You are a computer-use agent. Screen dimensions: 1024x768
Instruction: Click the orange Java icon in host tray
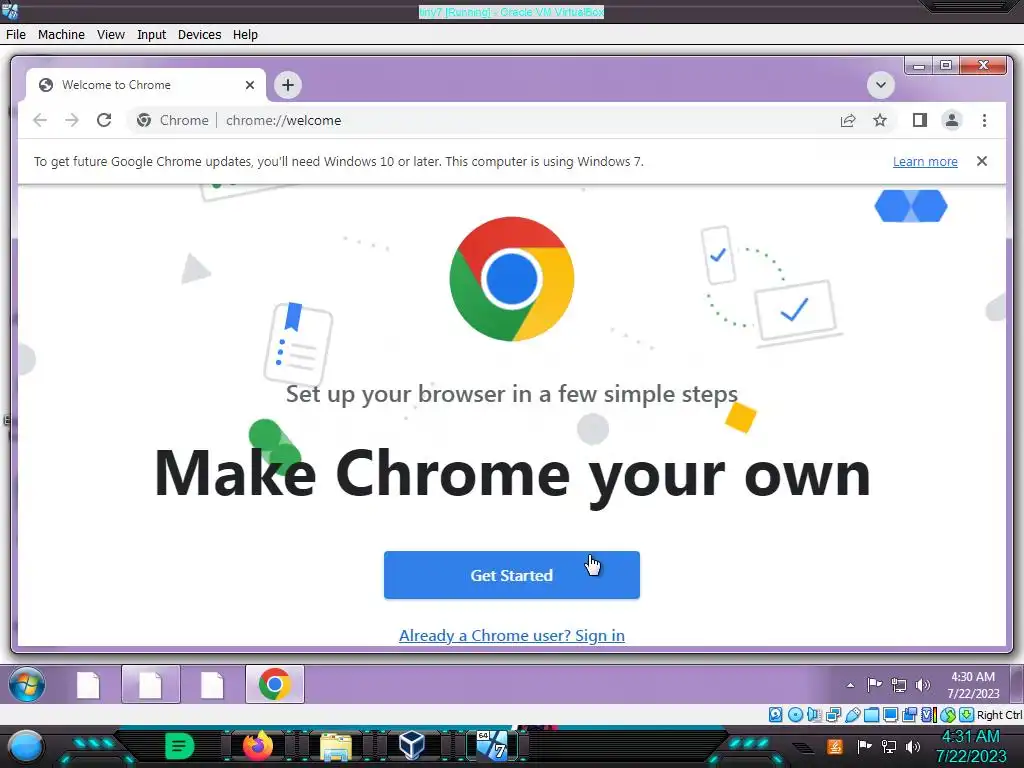coord(835,746)
